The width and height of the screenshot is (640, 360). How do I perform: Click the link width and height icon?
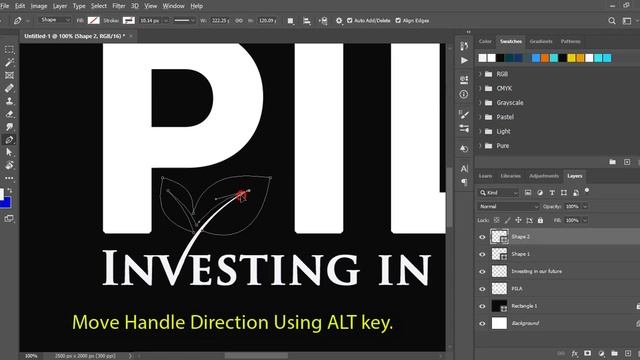tap(239, 20)
